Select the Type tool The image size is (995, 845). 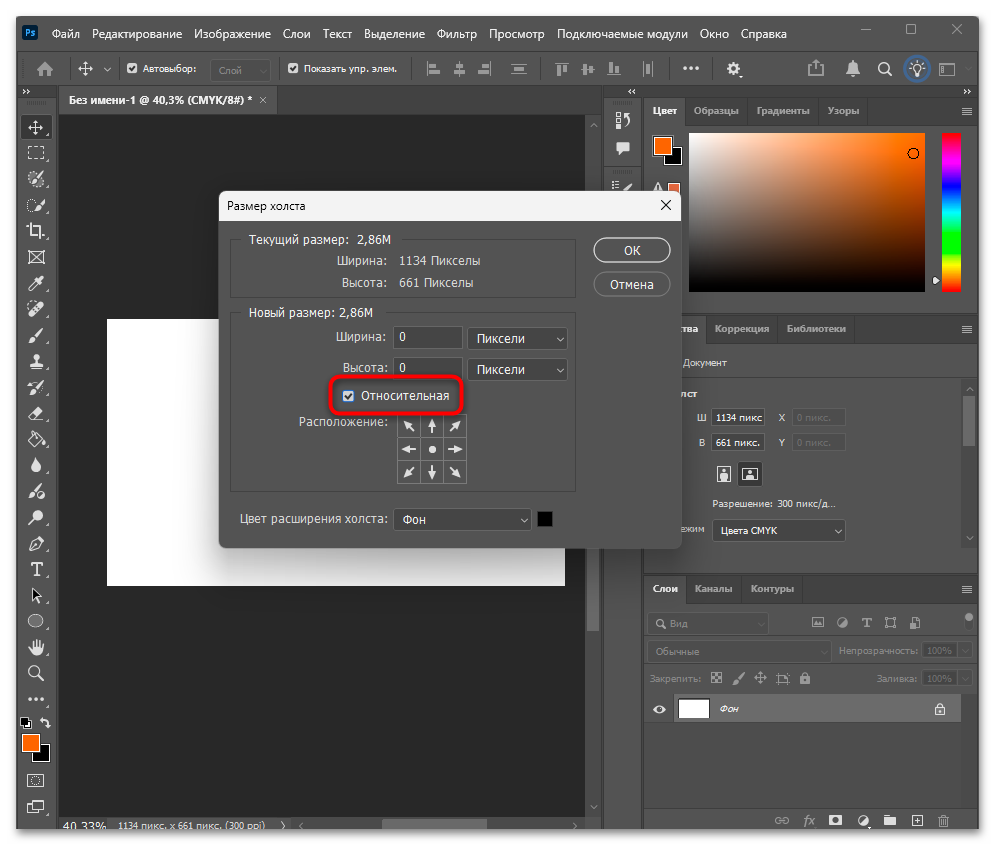tap(36, 570)
